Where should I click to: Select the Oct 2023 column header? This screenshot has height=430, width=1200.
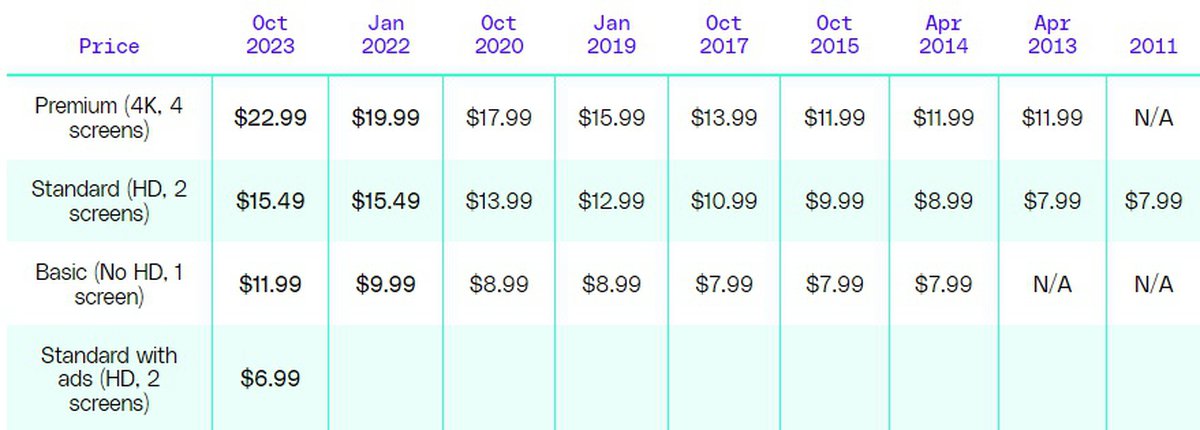point(270,35)
